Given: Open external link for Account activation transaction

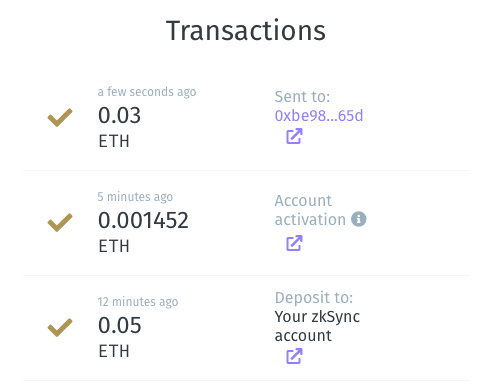Looking at the screenshot, I should [294, 243].
